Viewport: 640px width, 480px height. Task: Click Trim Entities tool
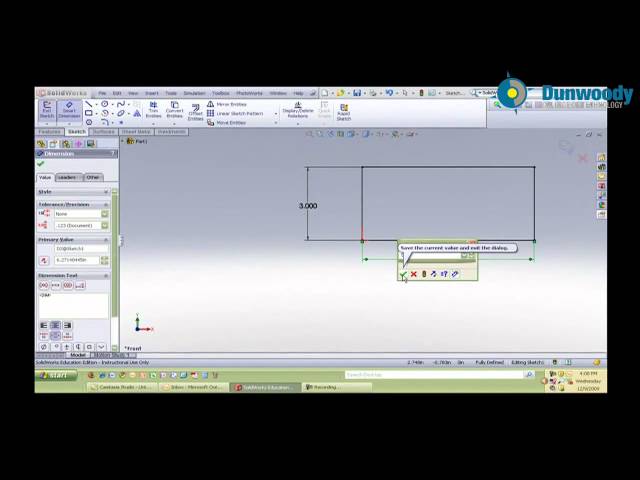click(153, 111)
